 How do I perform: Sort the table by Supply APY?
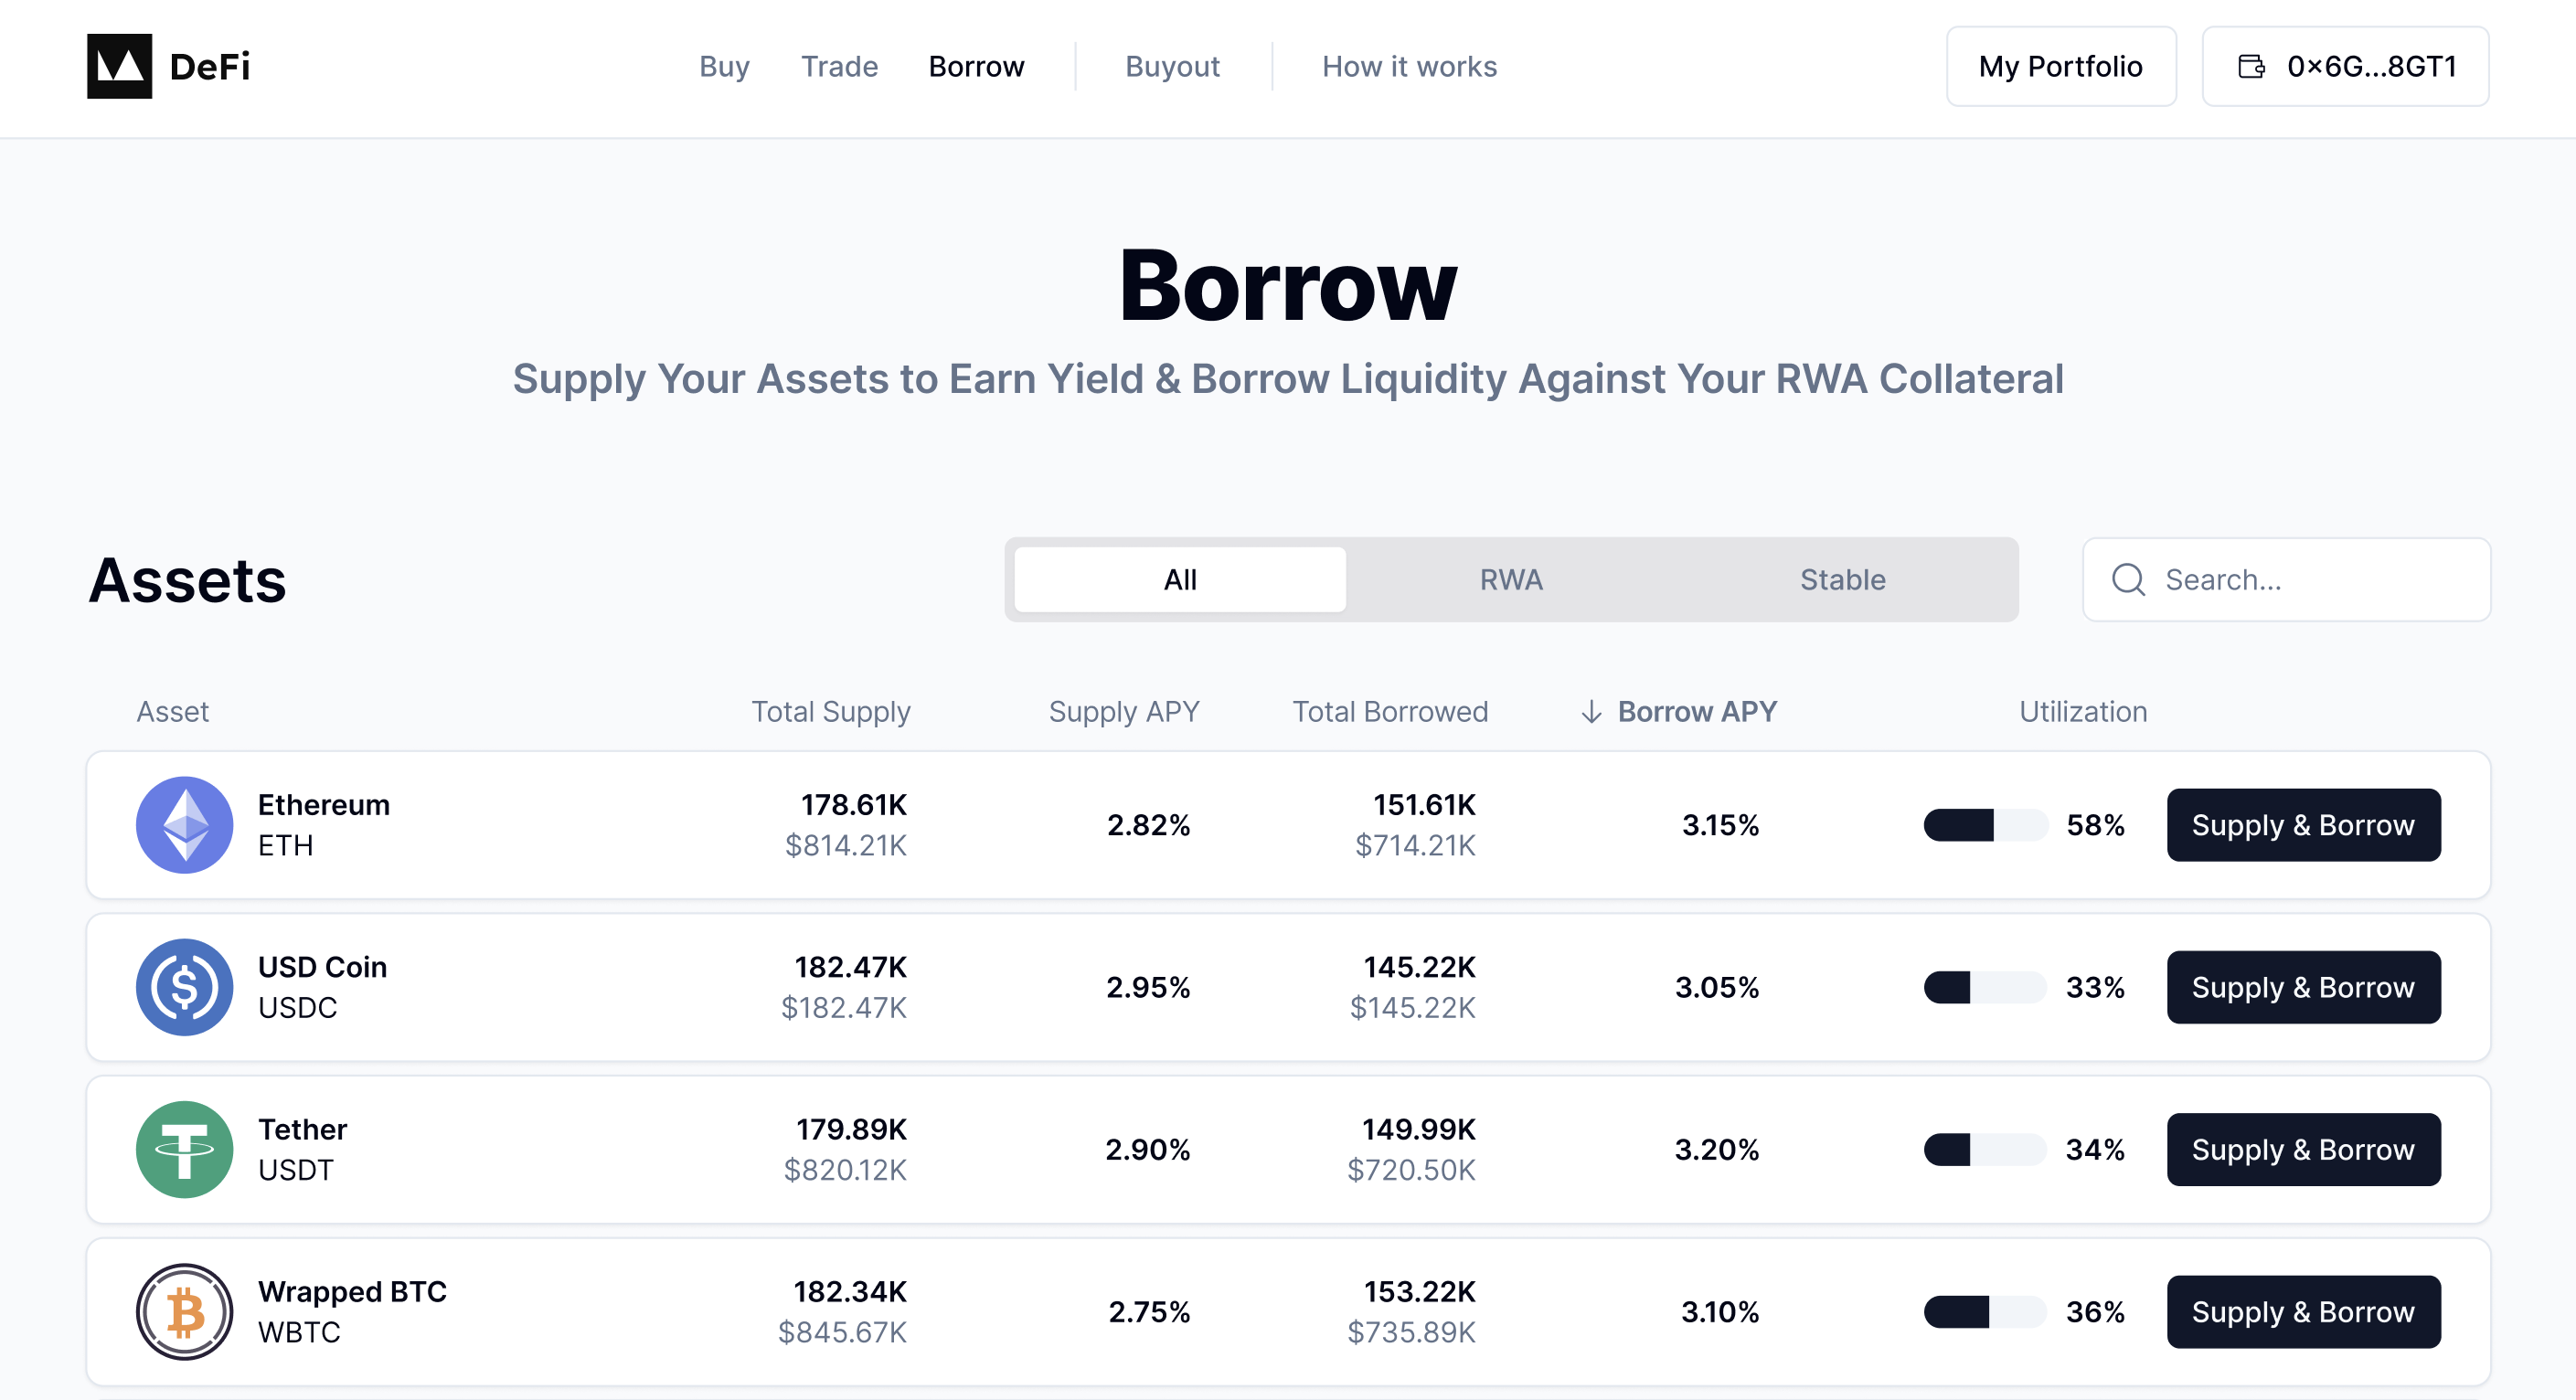click(x=1123, y=712)
